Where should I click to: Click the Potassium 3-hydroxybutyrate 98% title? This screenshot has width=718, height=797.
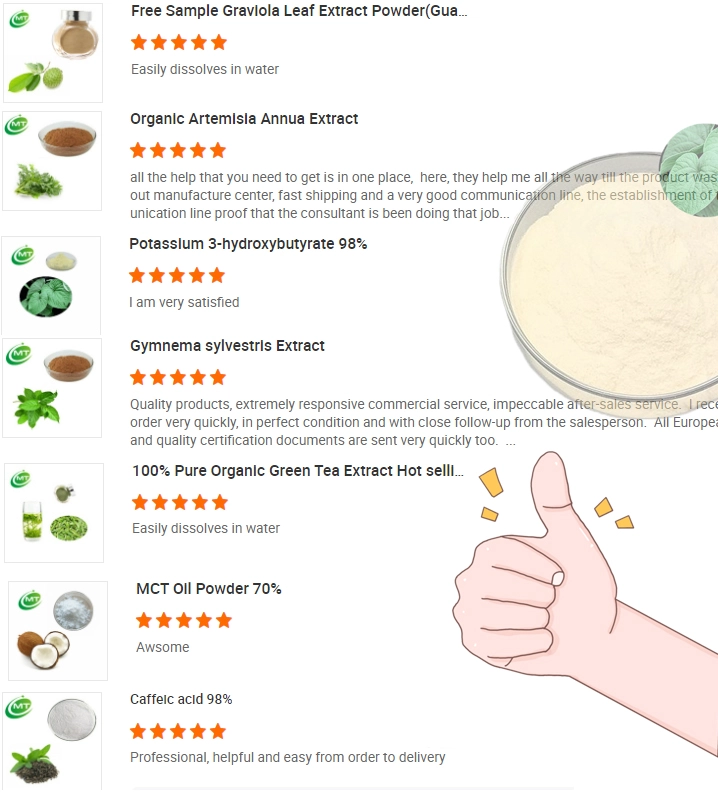pos(248,244)
